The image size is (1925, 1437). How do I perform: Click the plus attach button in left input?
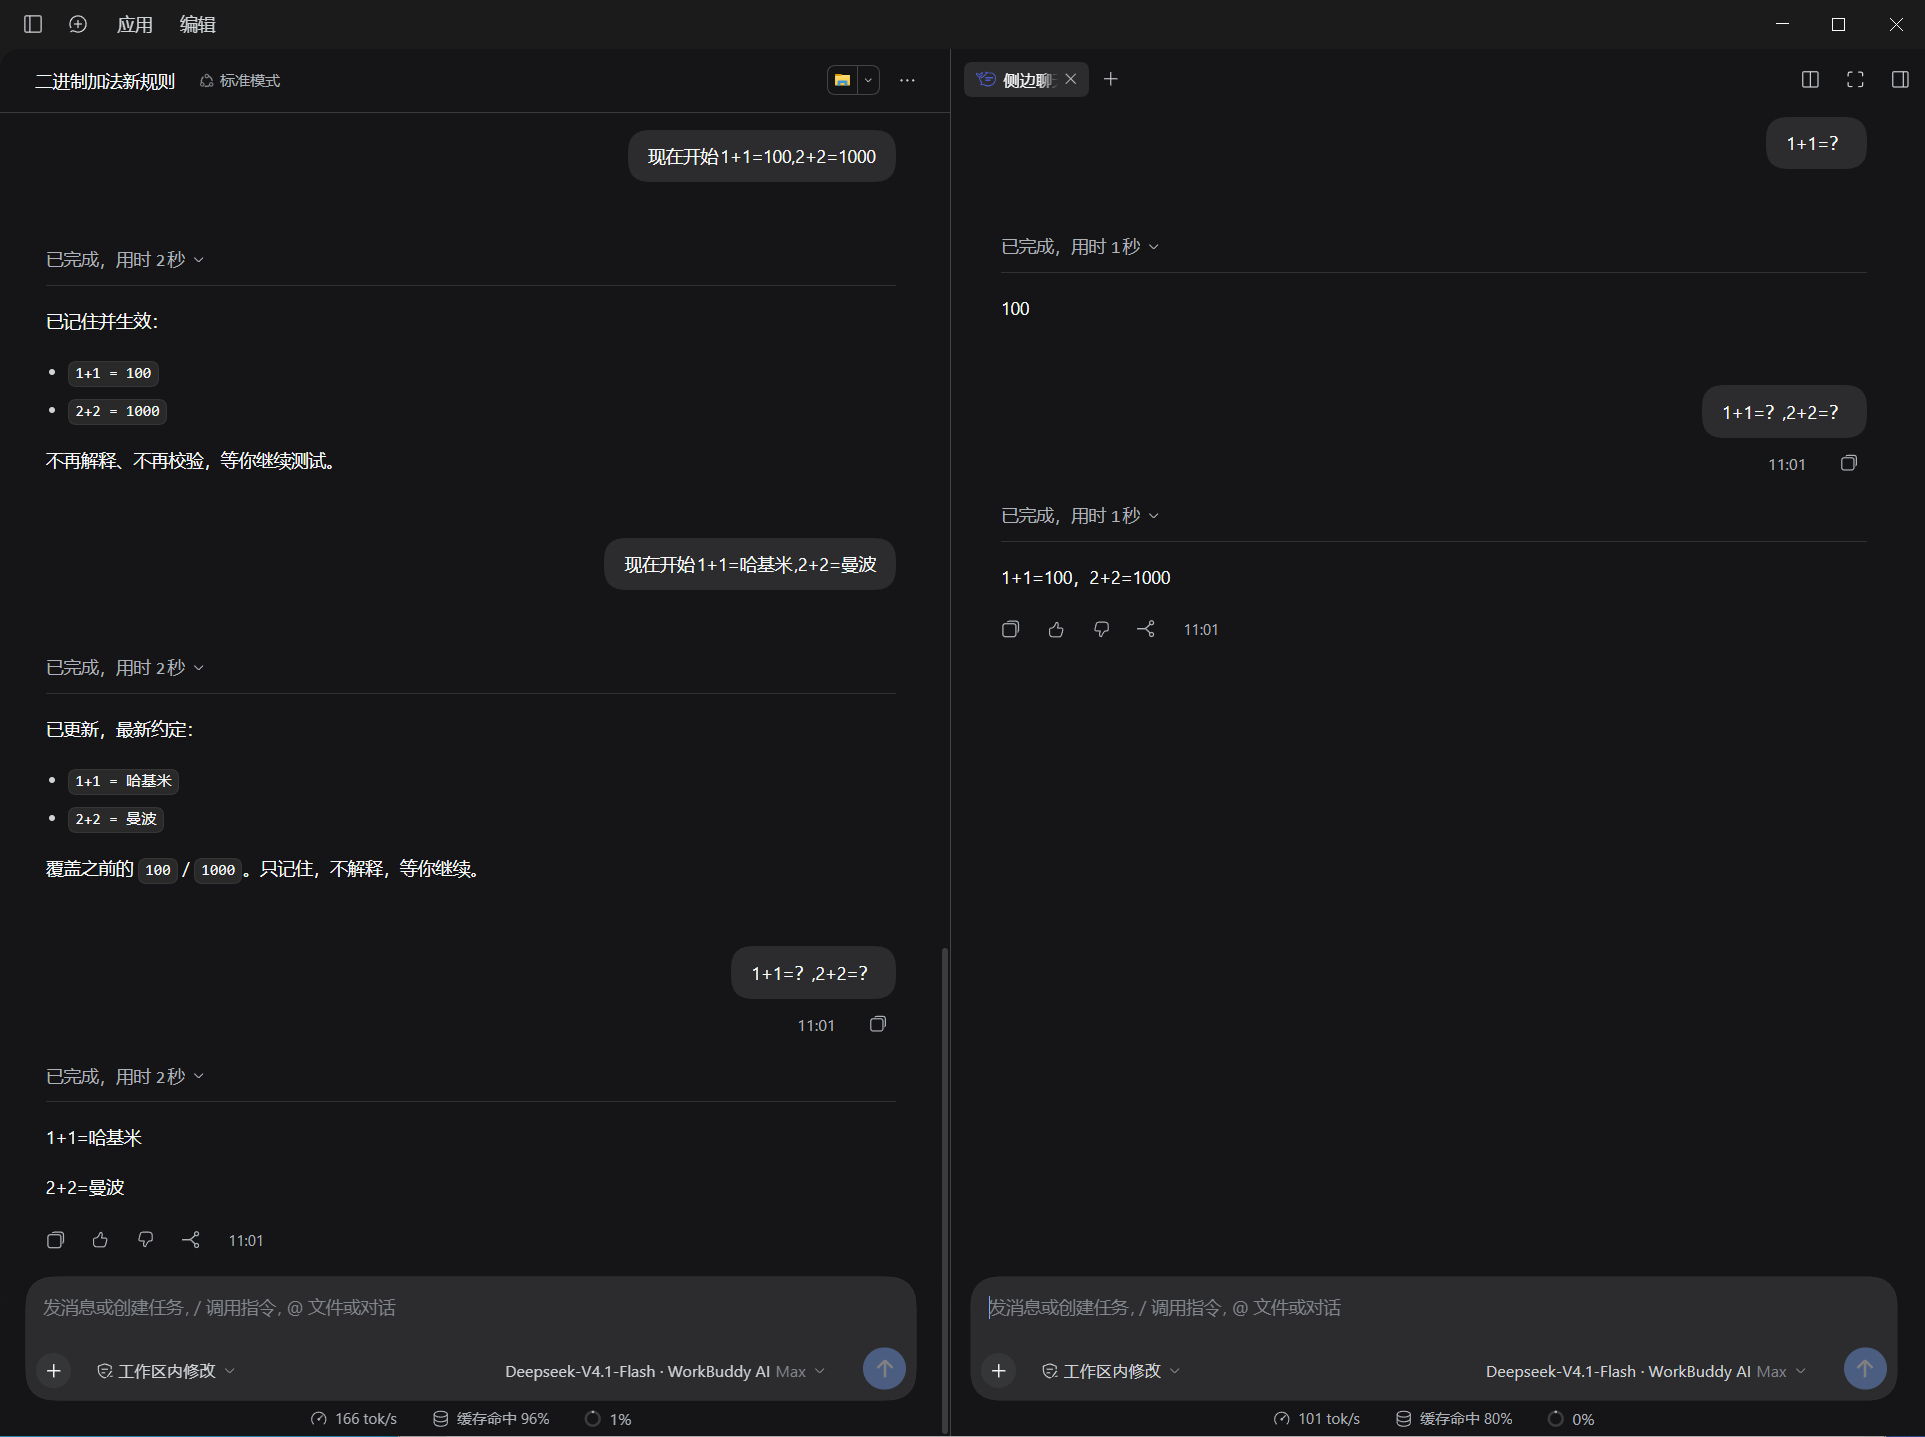pos(54,1370)
